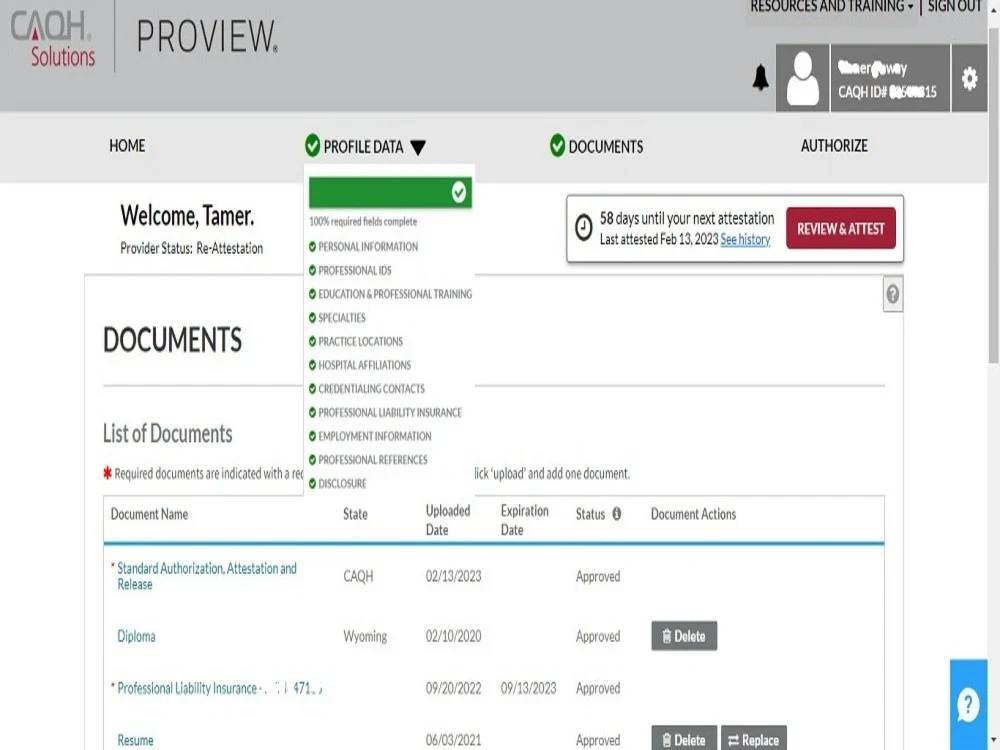
Task: Open Education & Professional Training section
Action: (395, 294)
